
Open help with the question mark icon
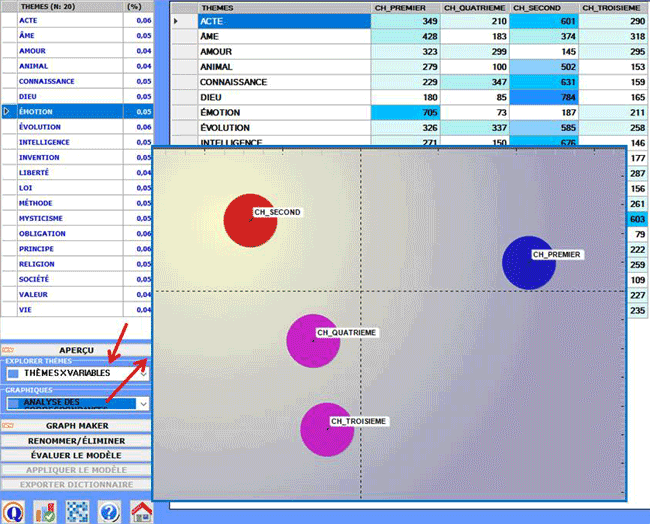pos(109,510)
